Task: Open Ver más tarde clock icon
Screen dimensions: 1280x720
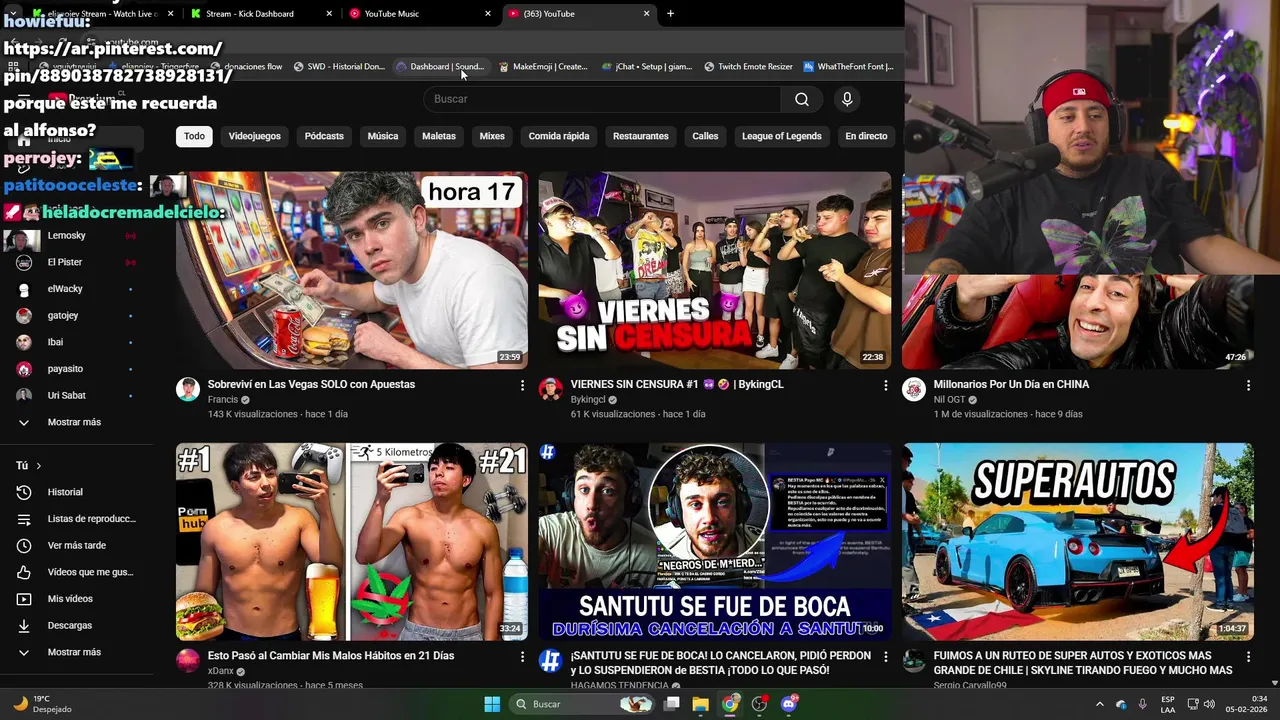Action: [24, 546]
